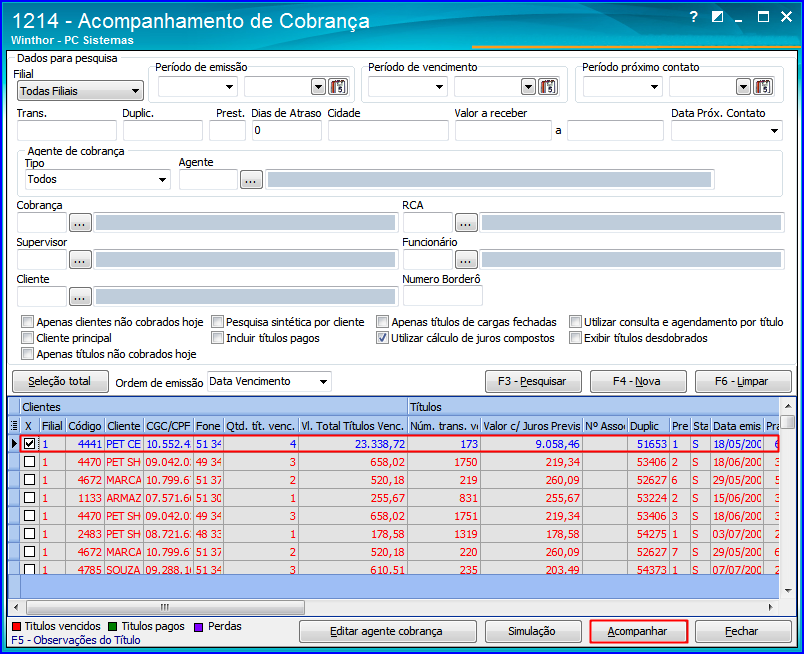The height and width of the screenshot is (654, 804).
Task: Open the calendar icon in Período de emissão
Action: tap(338, 87)
